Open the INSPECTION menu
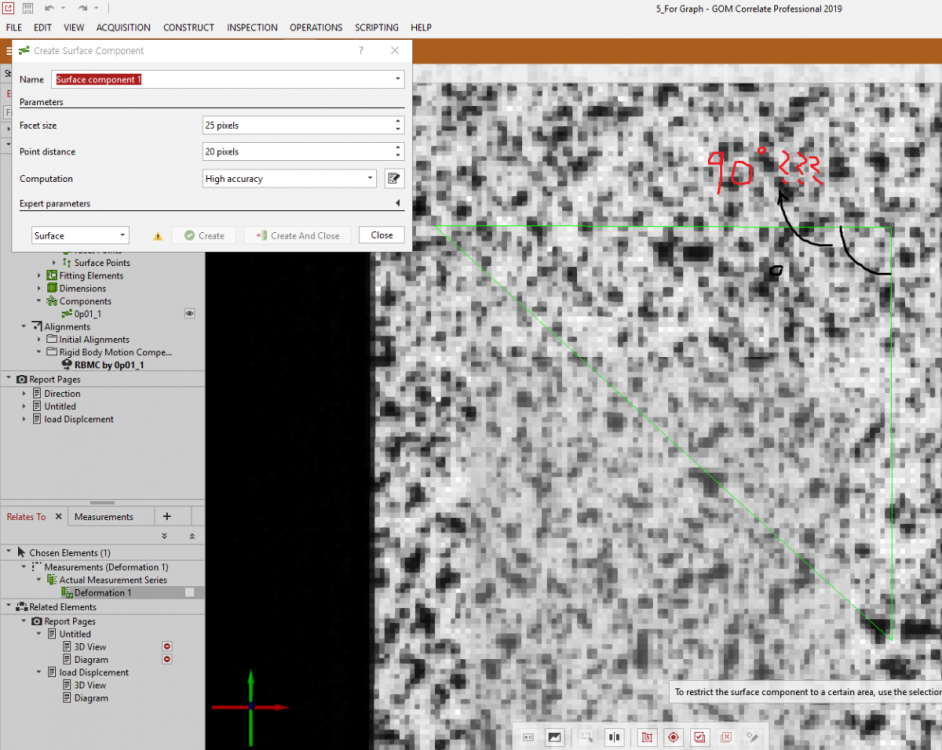The width and height of the screenshot is (942, 750). pos(252,27)
